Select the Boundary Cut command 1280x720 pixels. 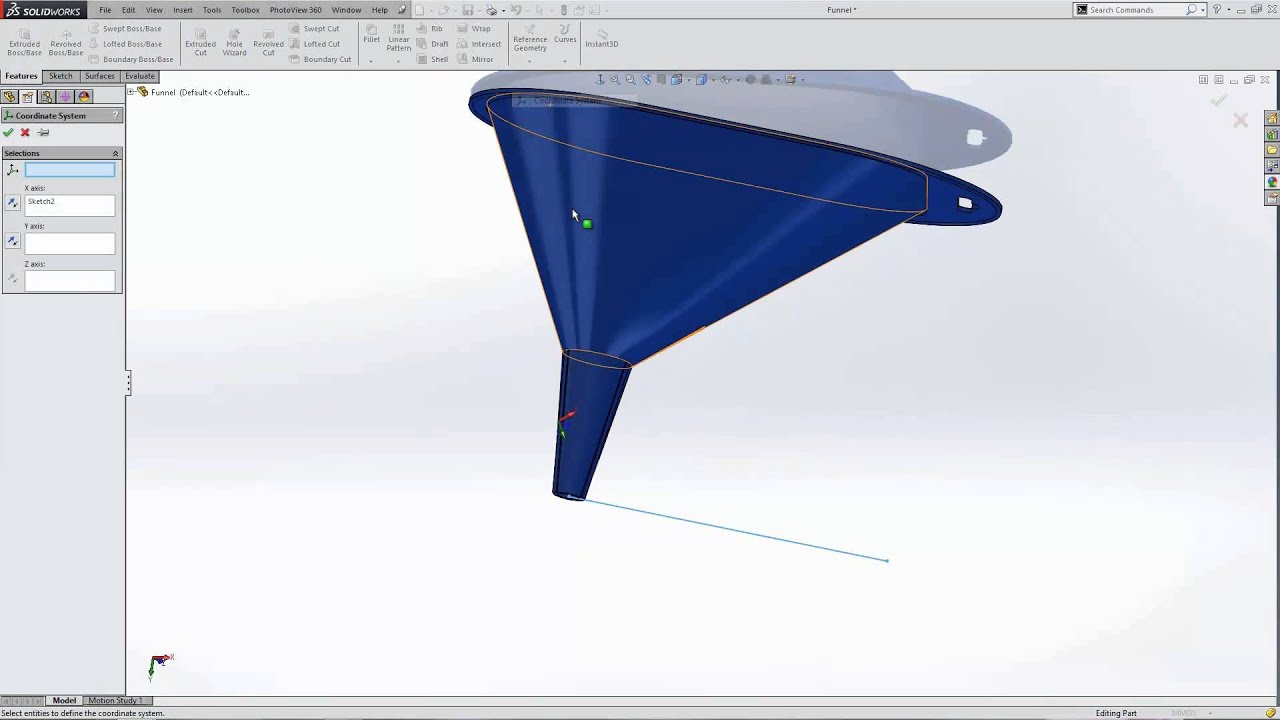pyautogui.click(x=321, y=59)
